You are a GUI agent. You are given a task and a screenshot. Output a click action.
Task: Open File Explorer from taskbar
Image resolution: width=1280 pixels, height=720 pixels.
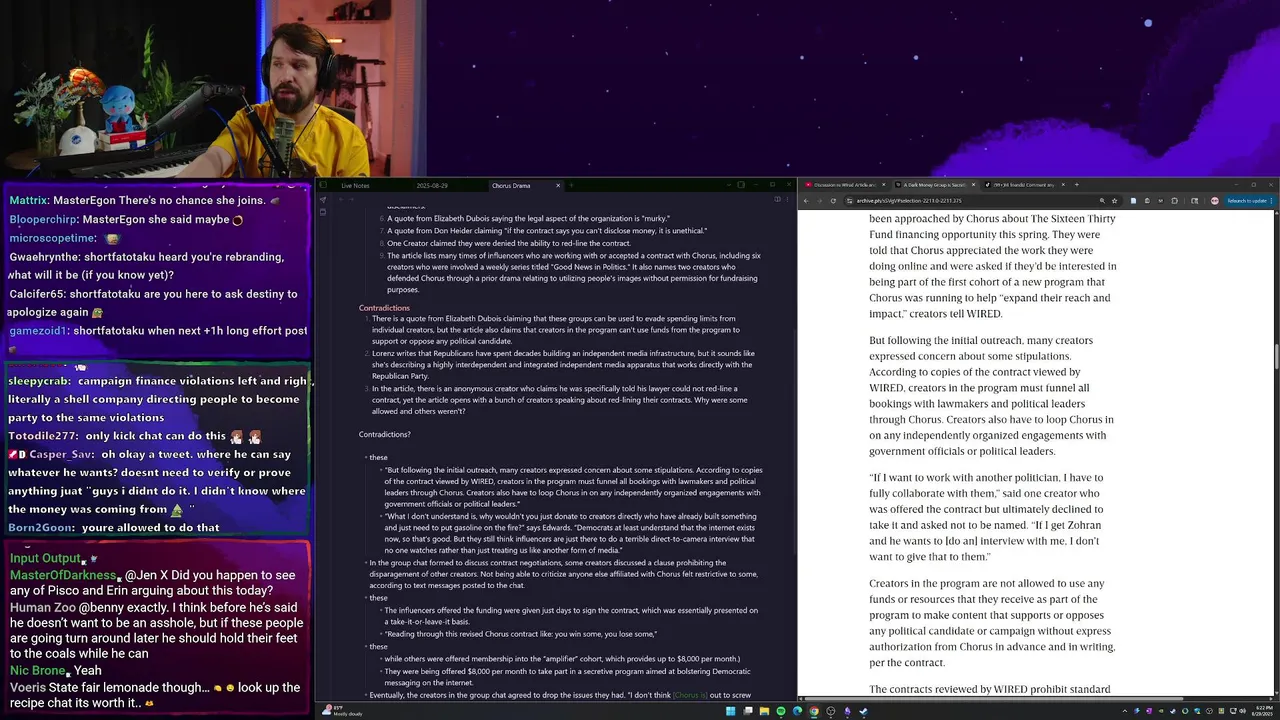click(x=764, y=711)
